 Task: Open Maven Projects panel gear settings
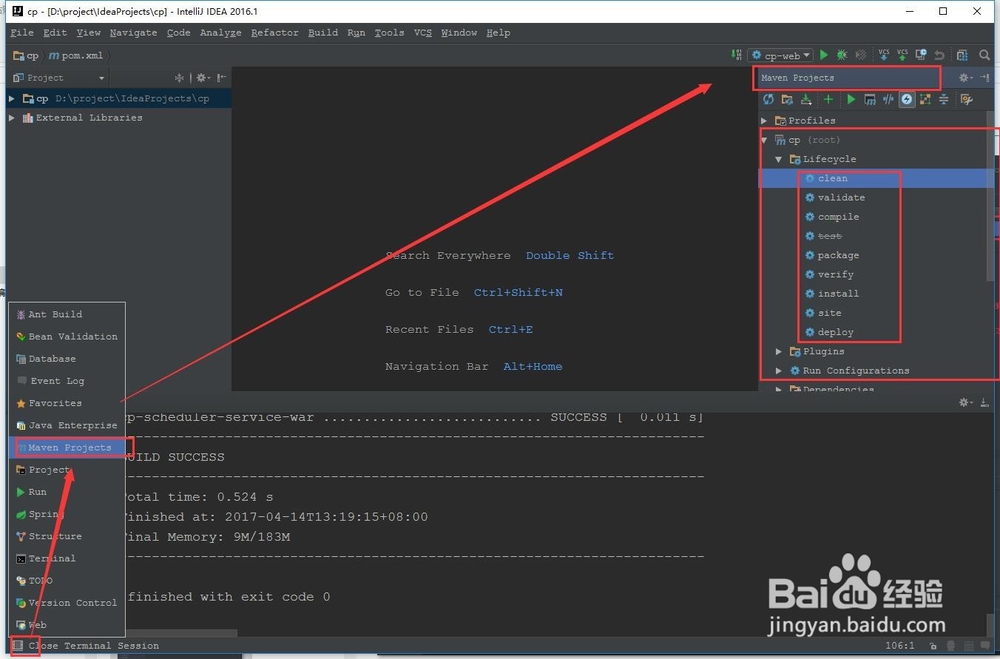pos(965,78)
